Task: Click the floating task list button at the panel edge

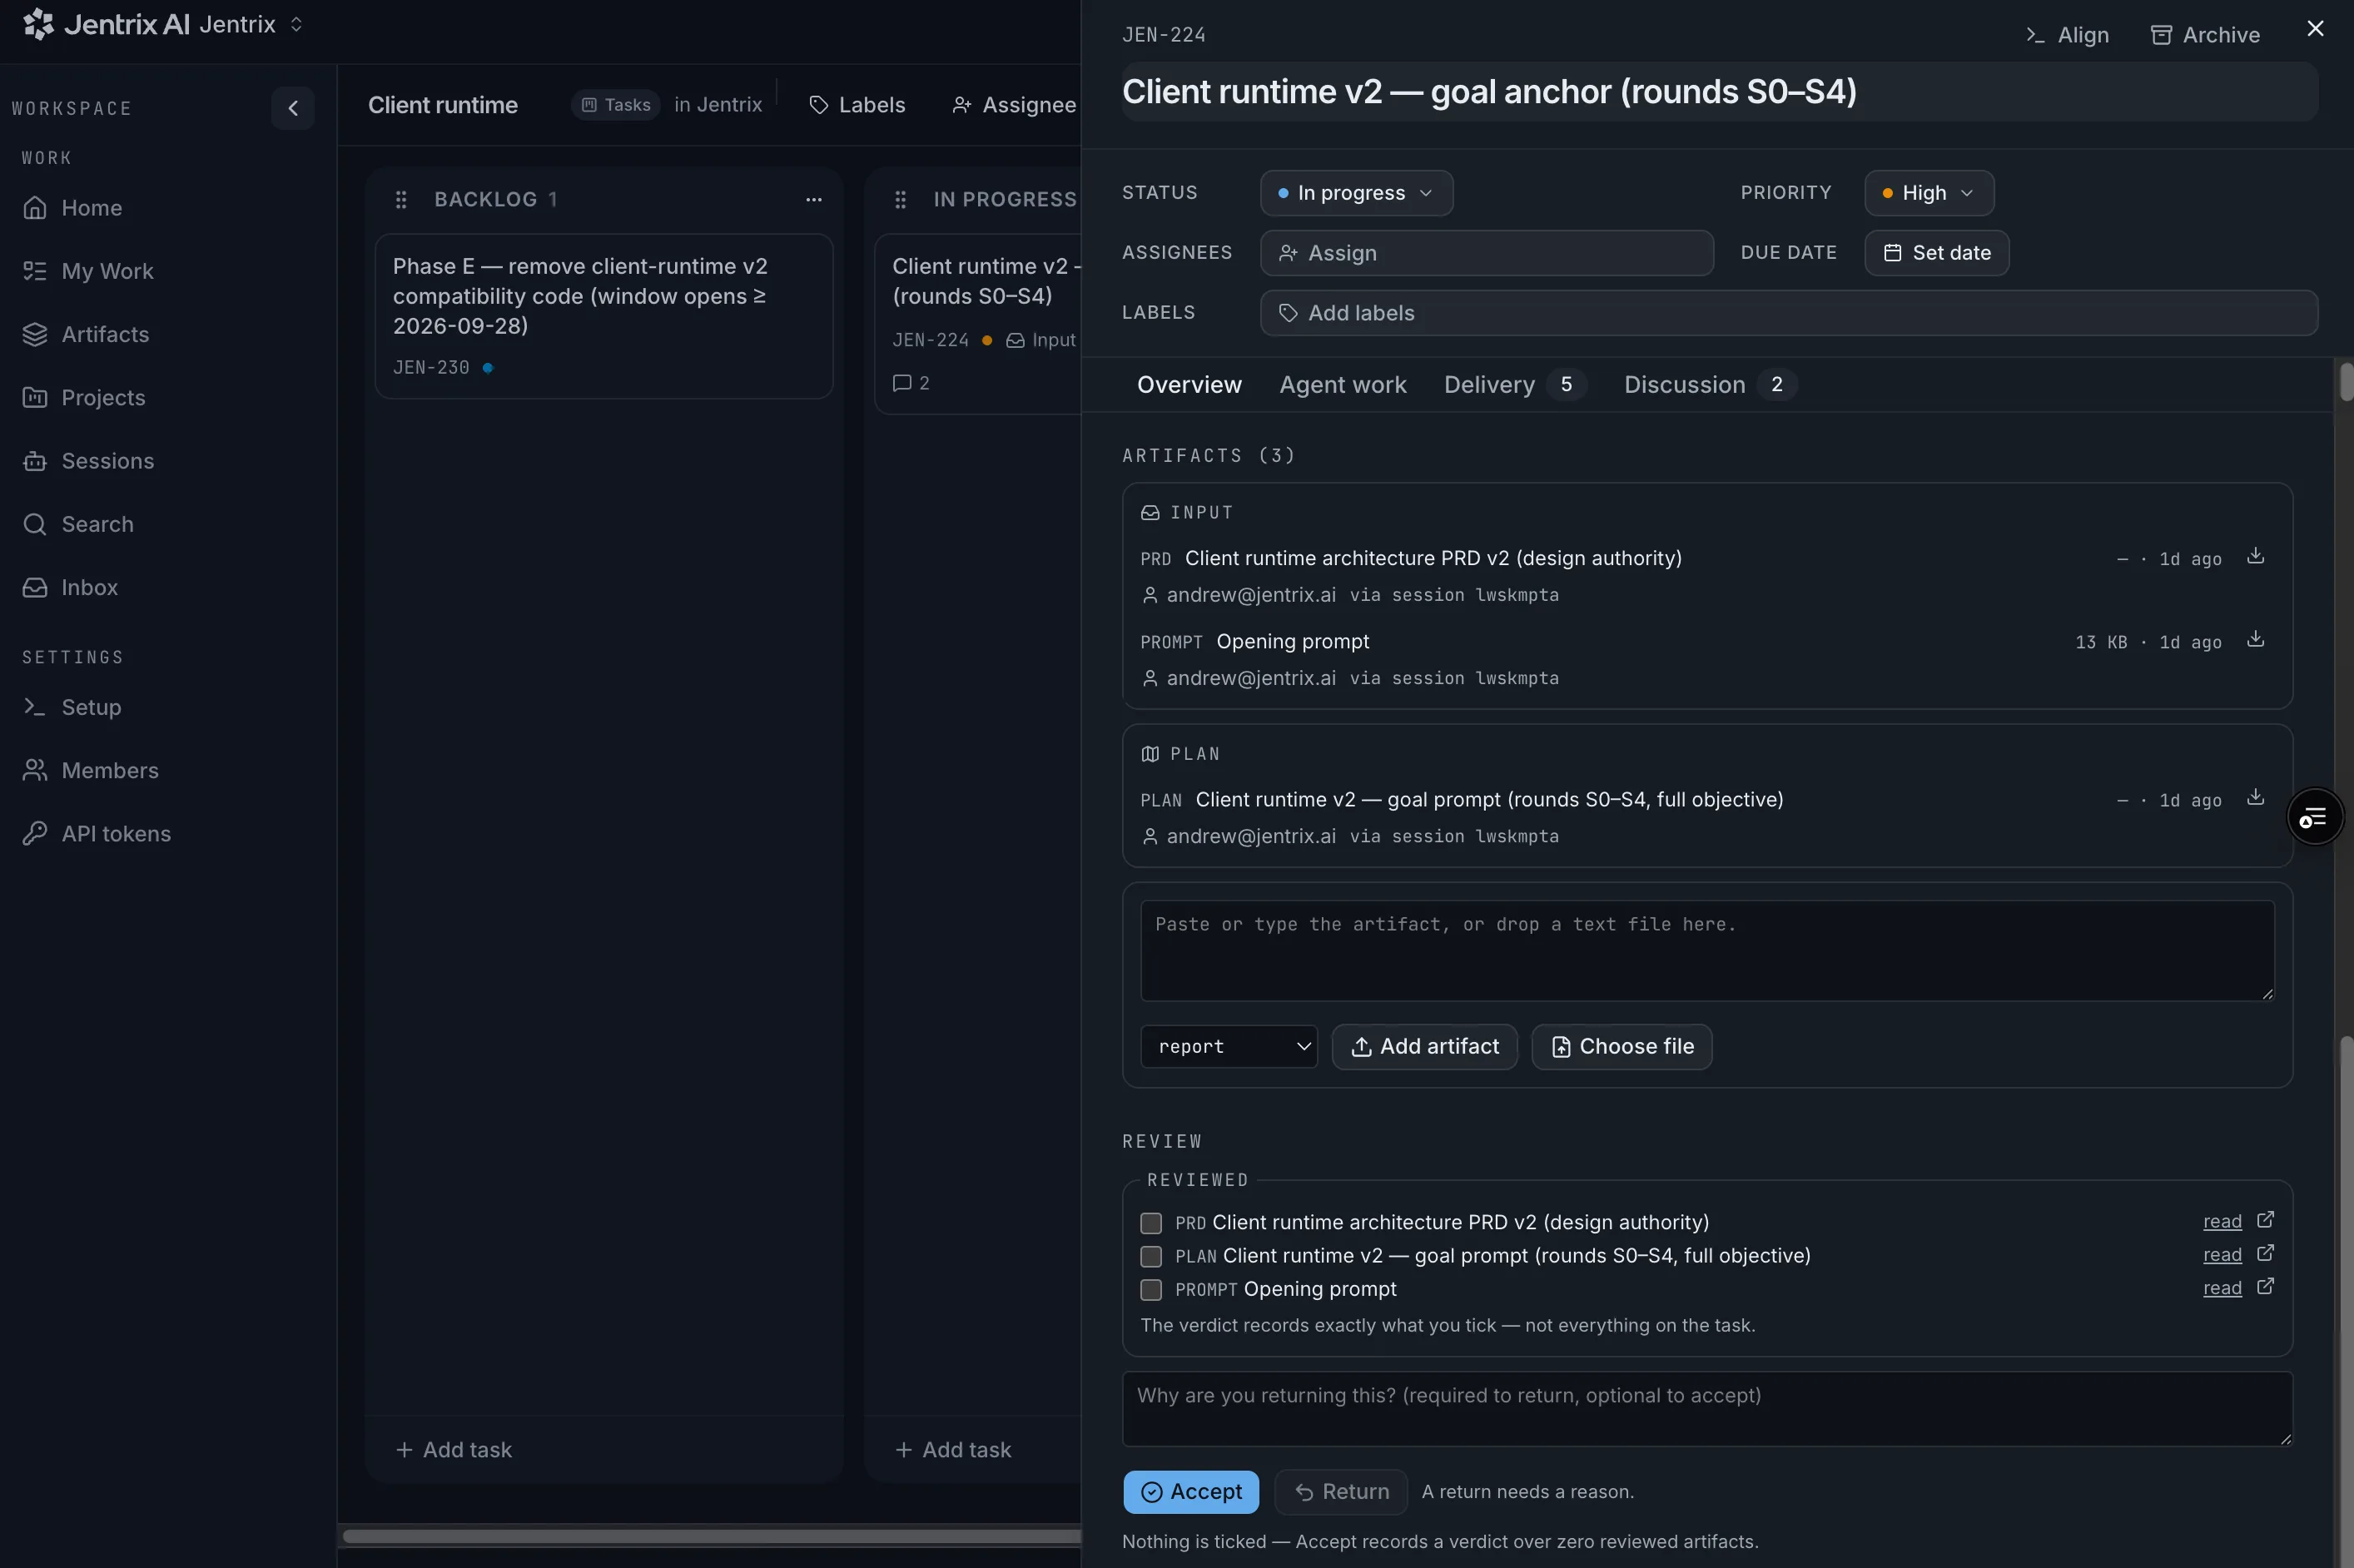Action: coord(2315,818)
